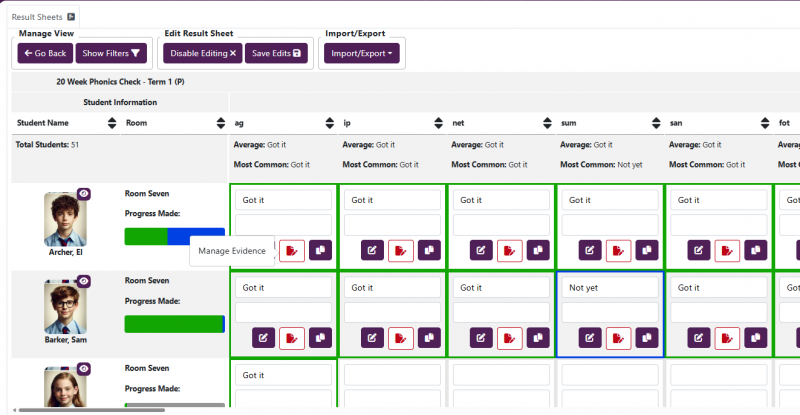This screenshot has height=415, width=800.
Task: Toggle the eye icon on Archer's photo
Action: pos(84,194)
